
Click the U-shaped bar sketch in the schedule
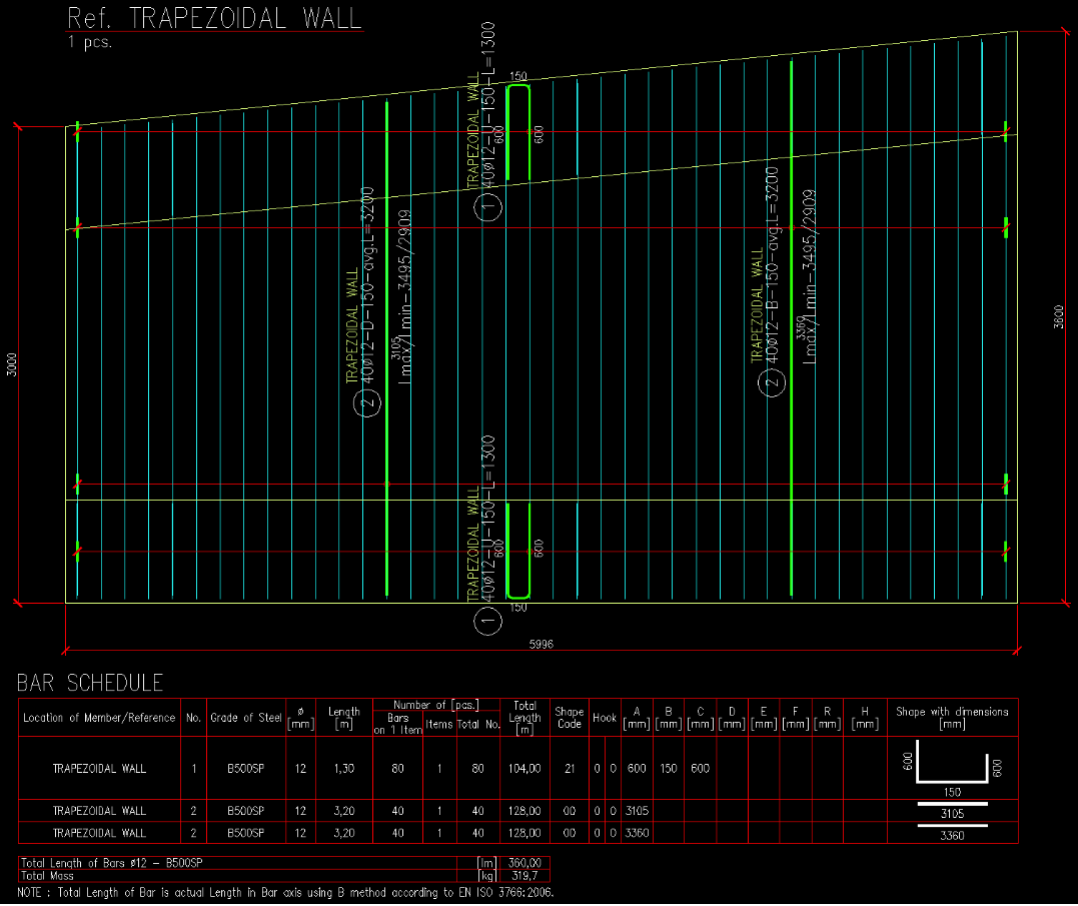click(952, 764)
